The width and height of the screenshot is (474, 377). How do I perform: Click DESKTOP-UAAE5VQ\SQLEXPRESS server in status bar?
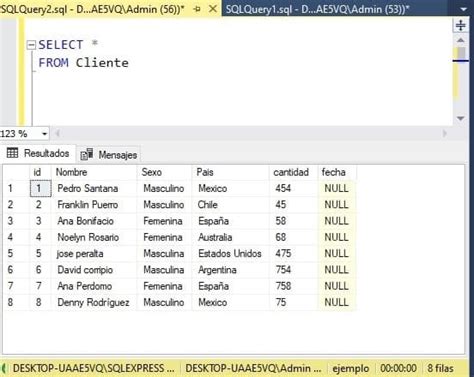click(x=93, y=368)
